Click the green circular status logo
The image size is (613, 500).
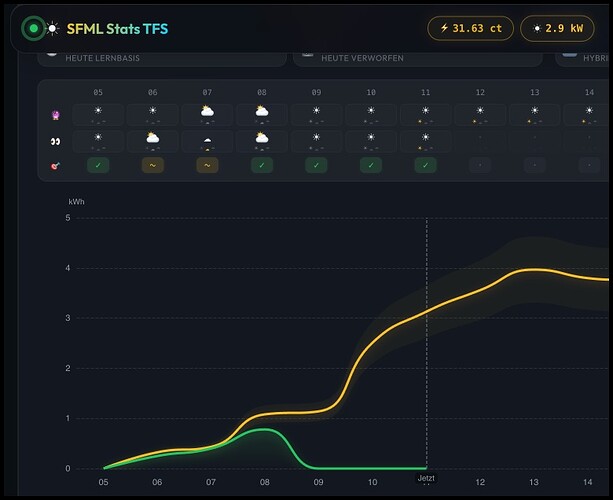[x=33, y=28]
